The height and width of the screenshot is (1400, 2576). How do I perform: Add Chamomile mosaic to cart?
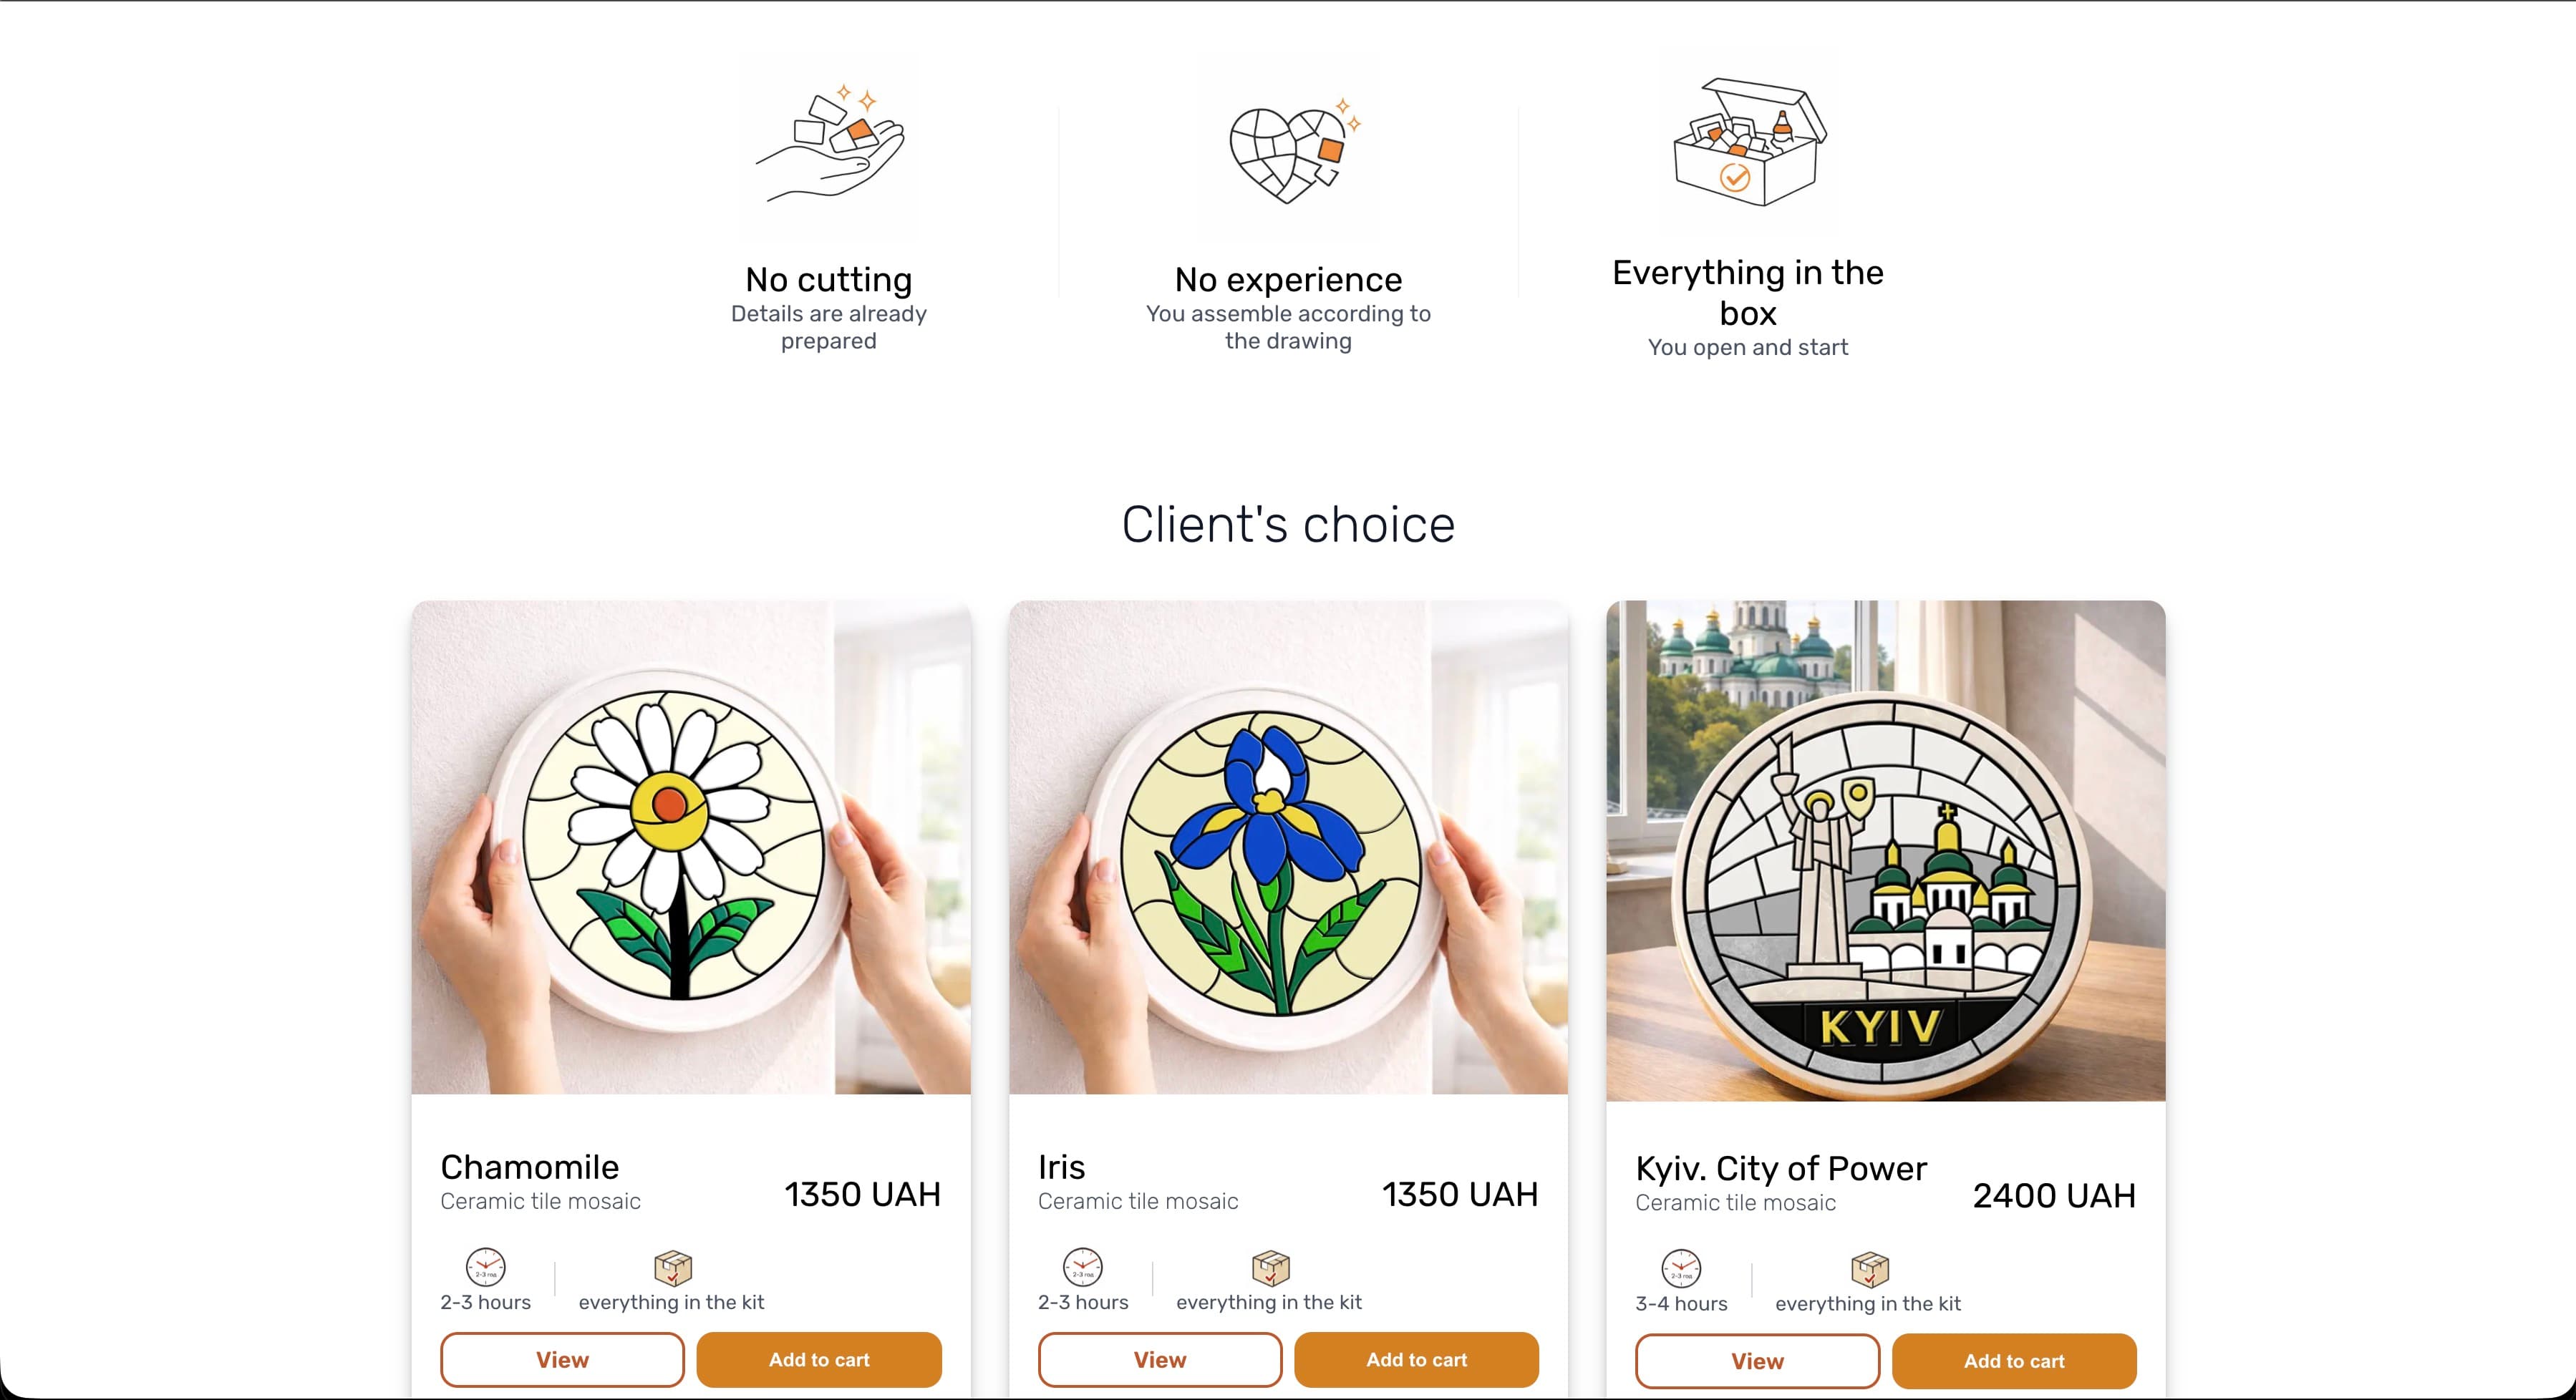tap(819, 1360)
